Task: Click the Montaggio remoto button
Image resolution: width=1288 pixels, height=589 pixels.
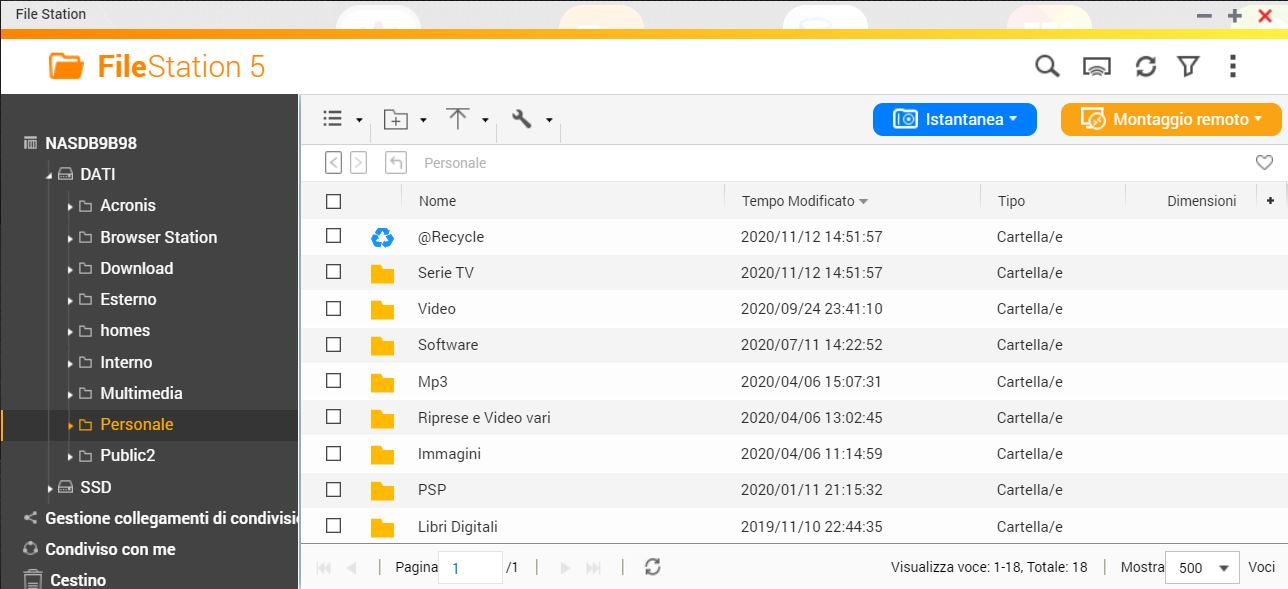Action: (1170, 119)
